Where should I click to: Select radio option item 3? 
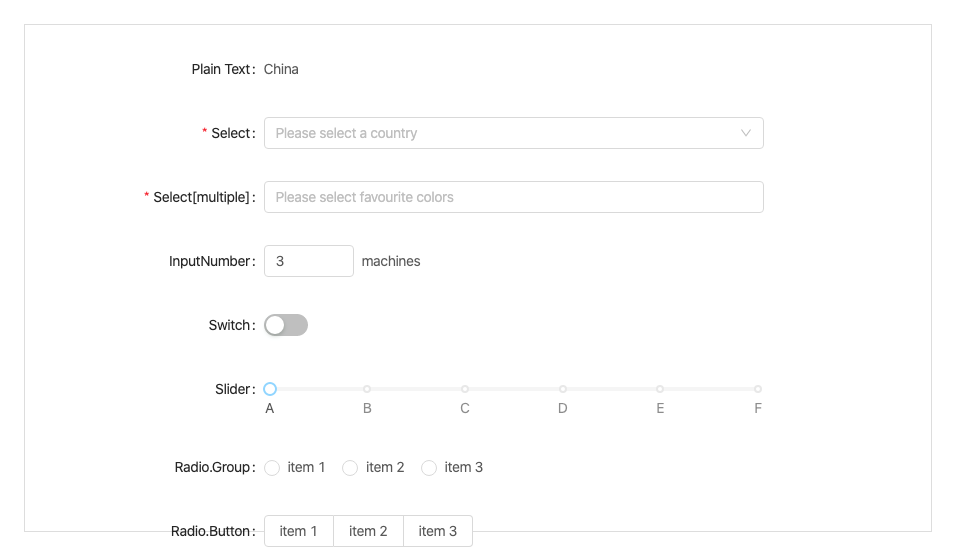click(x=429, y=468)
